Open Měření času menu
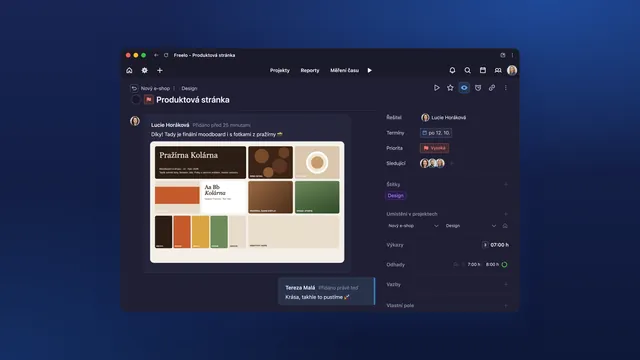The height and width of the screenshot is (360, 640). pyautogui.click(x=344, y=70)
